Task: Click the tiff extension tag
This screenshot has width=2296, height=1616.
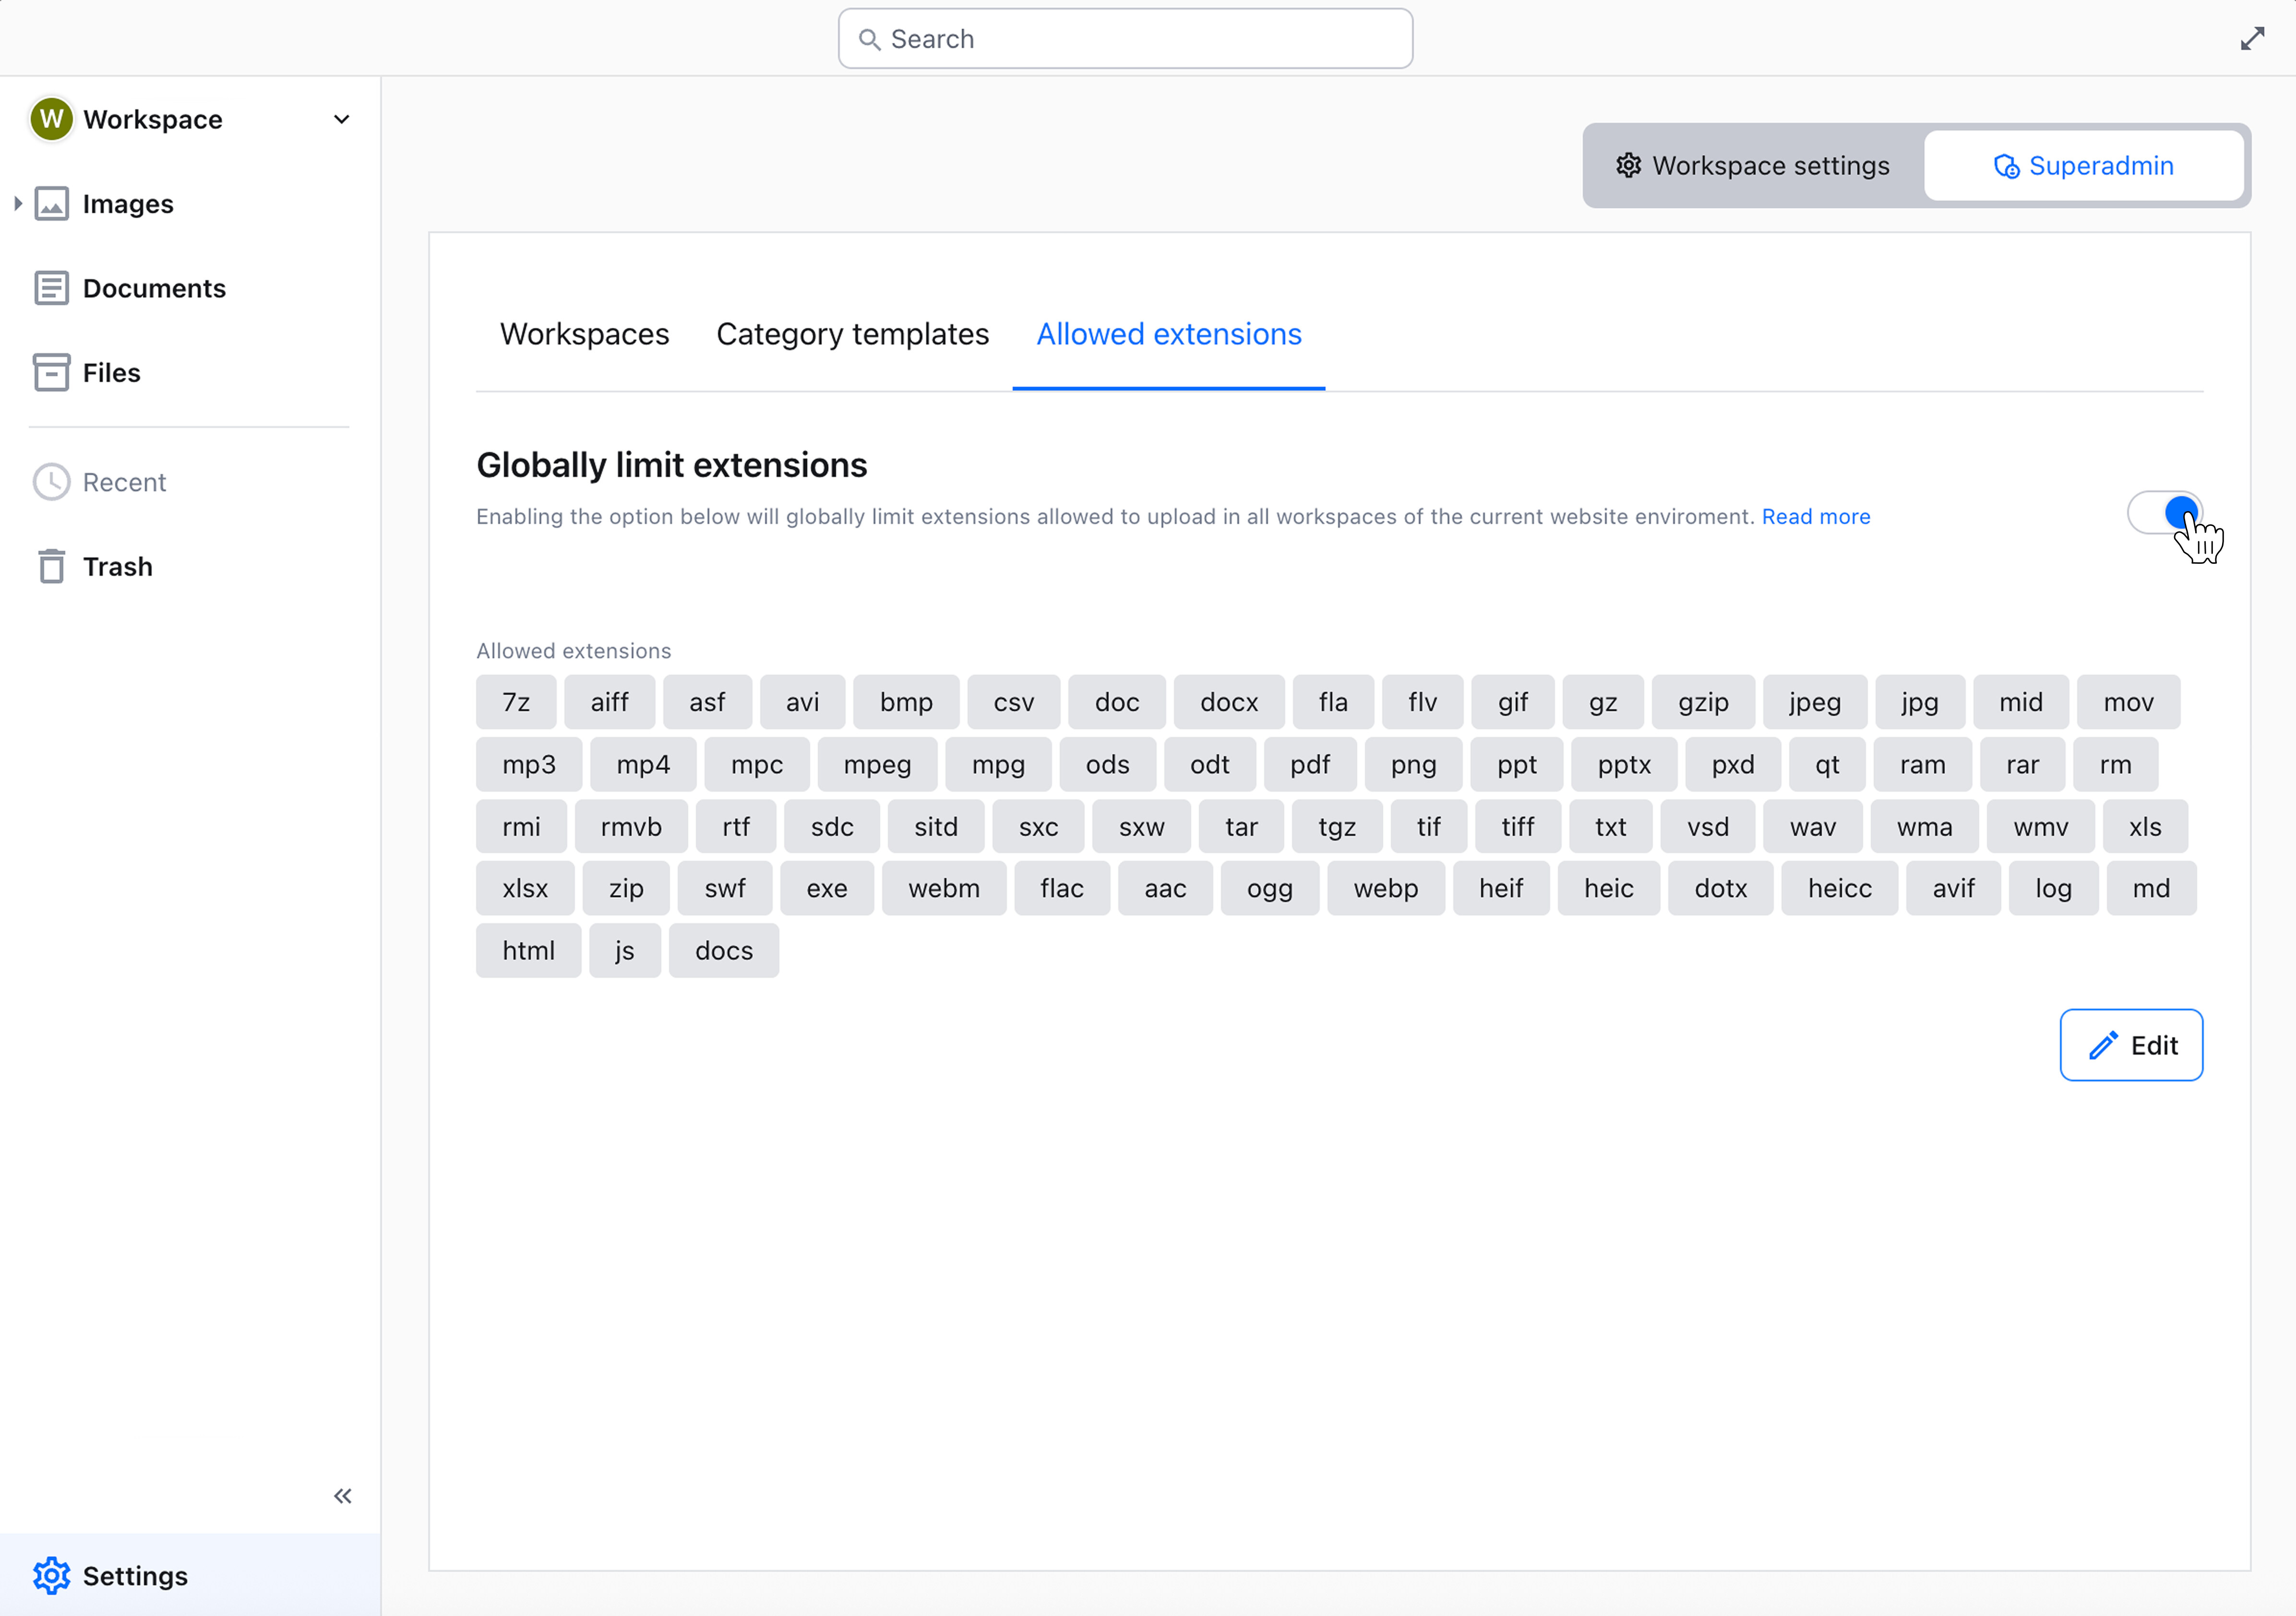Action: click(x=1517, y=826)
